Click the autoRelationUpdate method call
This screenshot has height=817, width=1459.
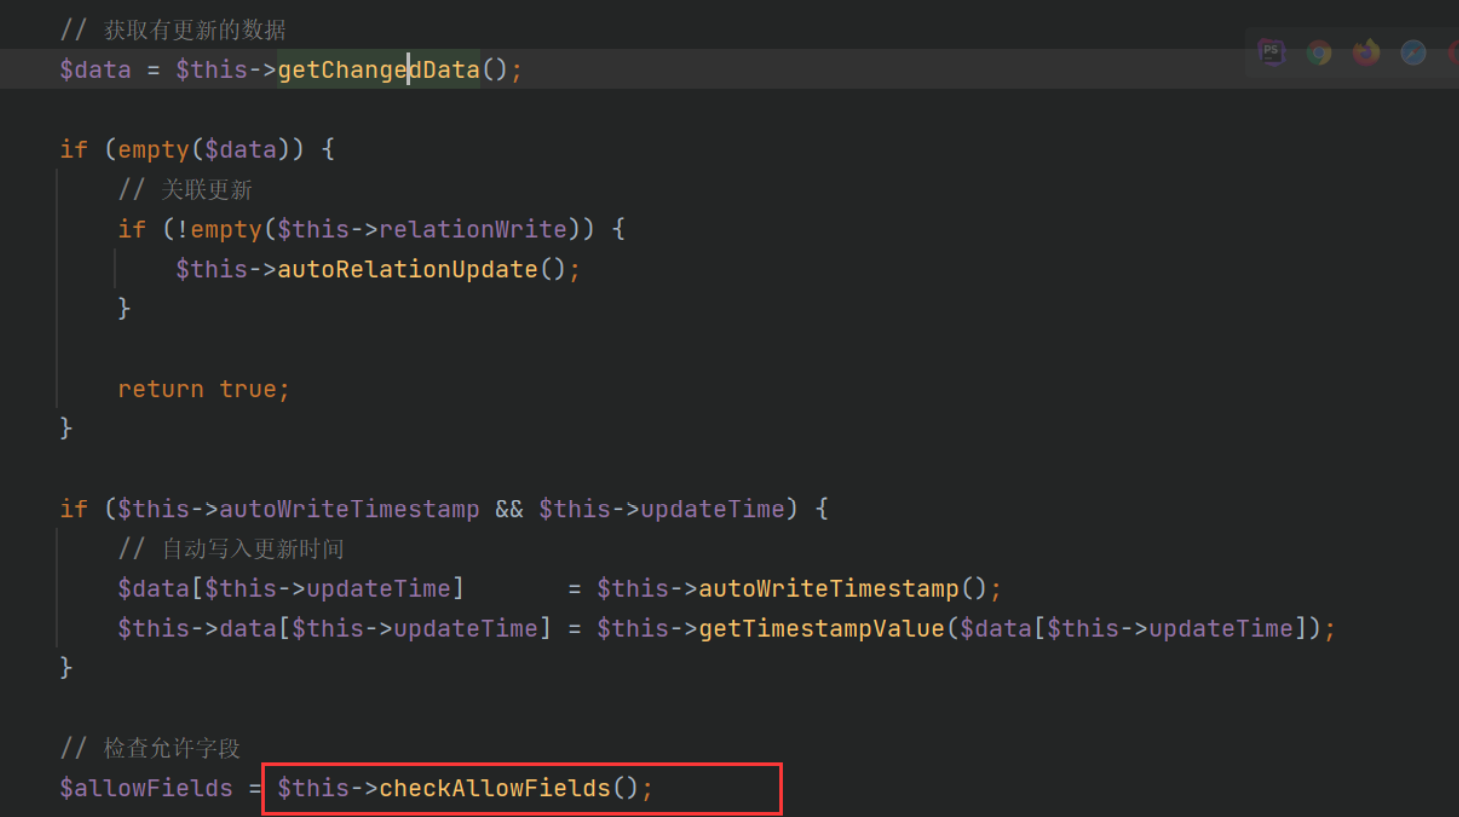[x=408, y=270]
